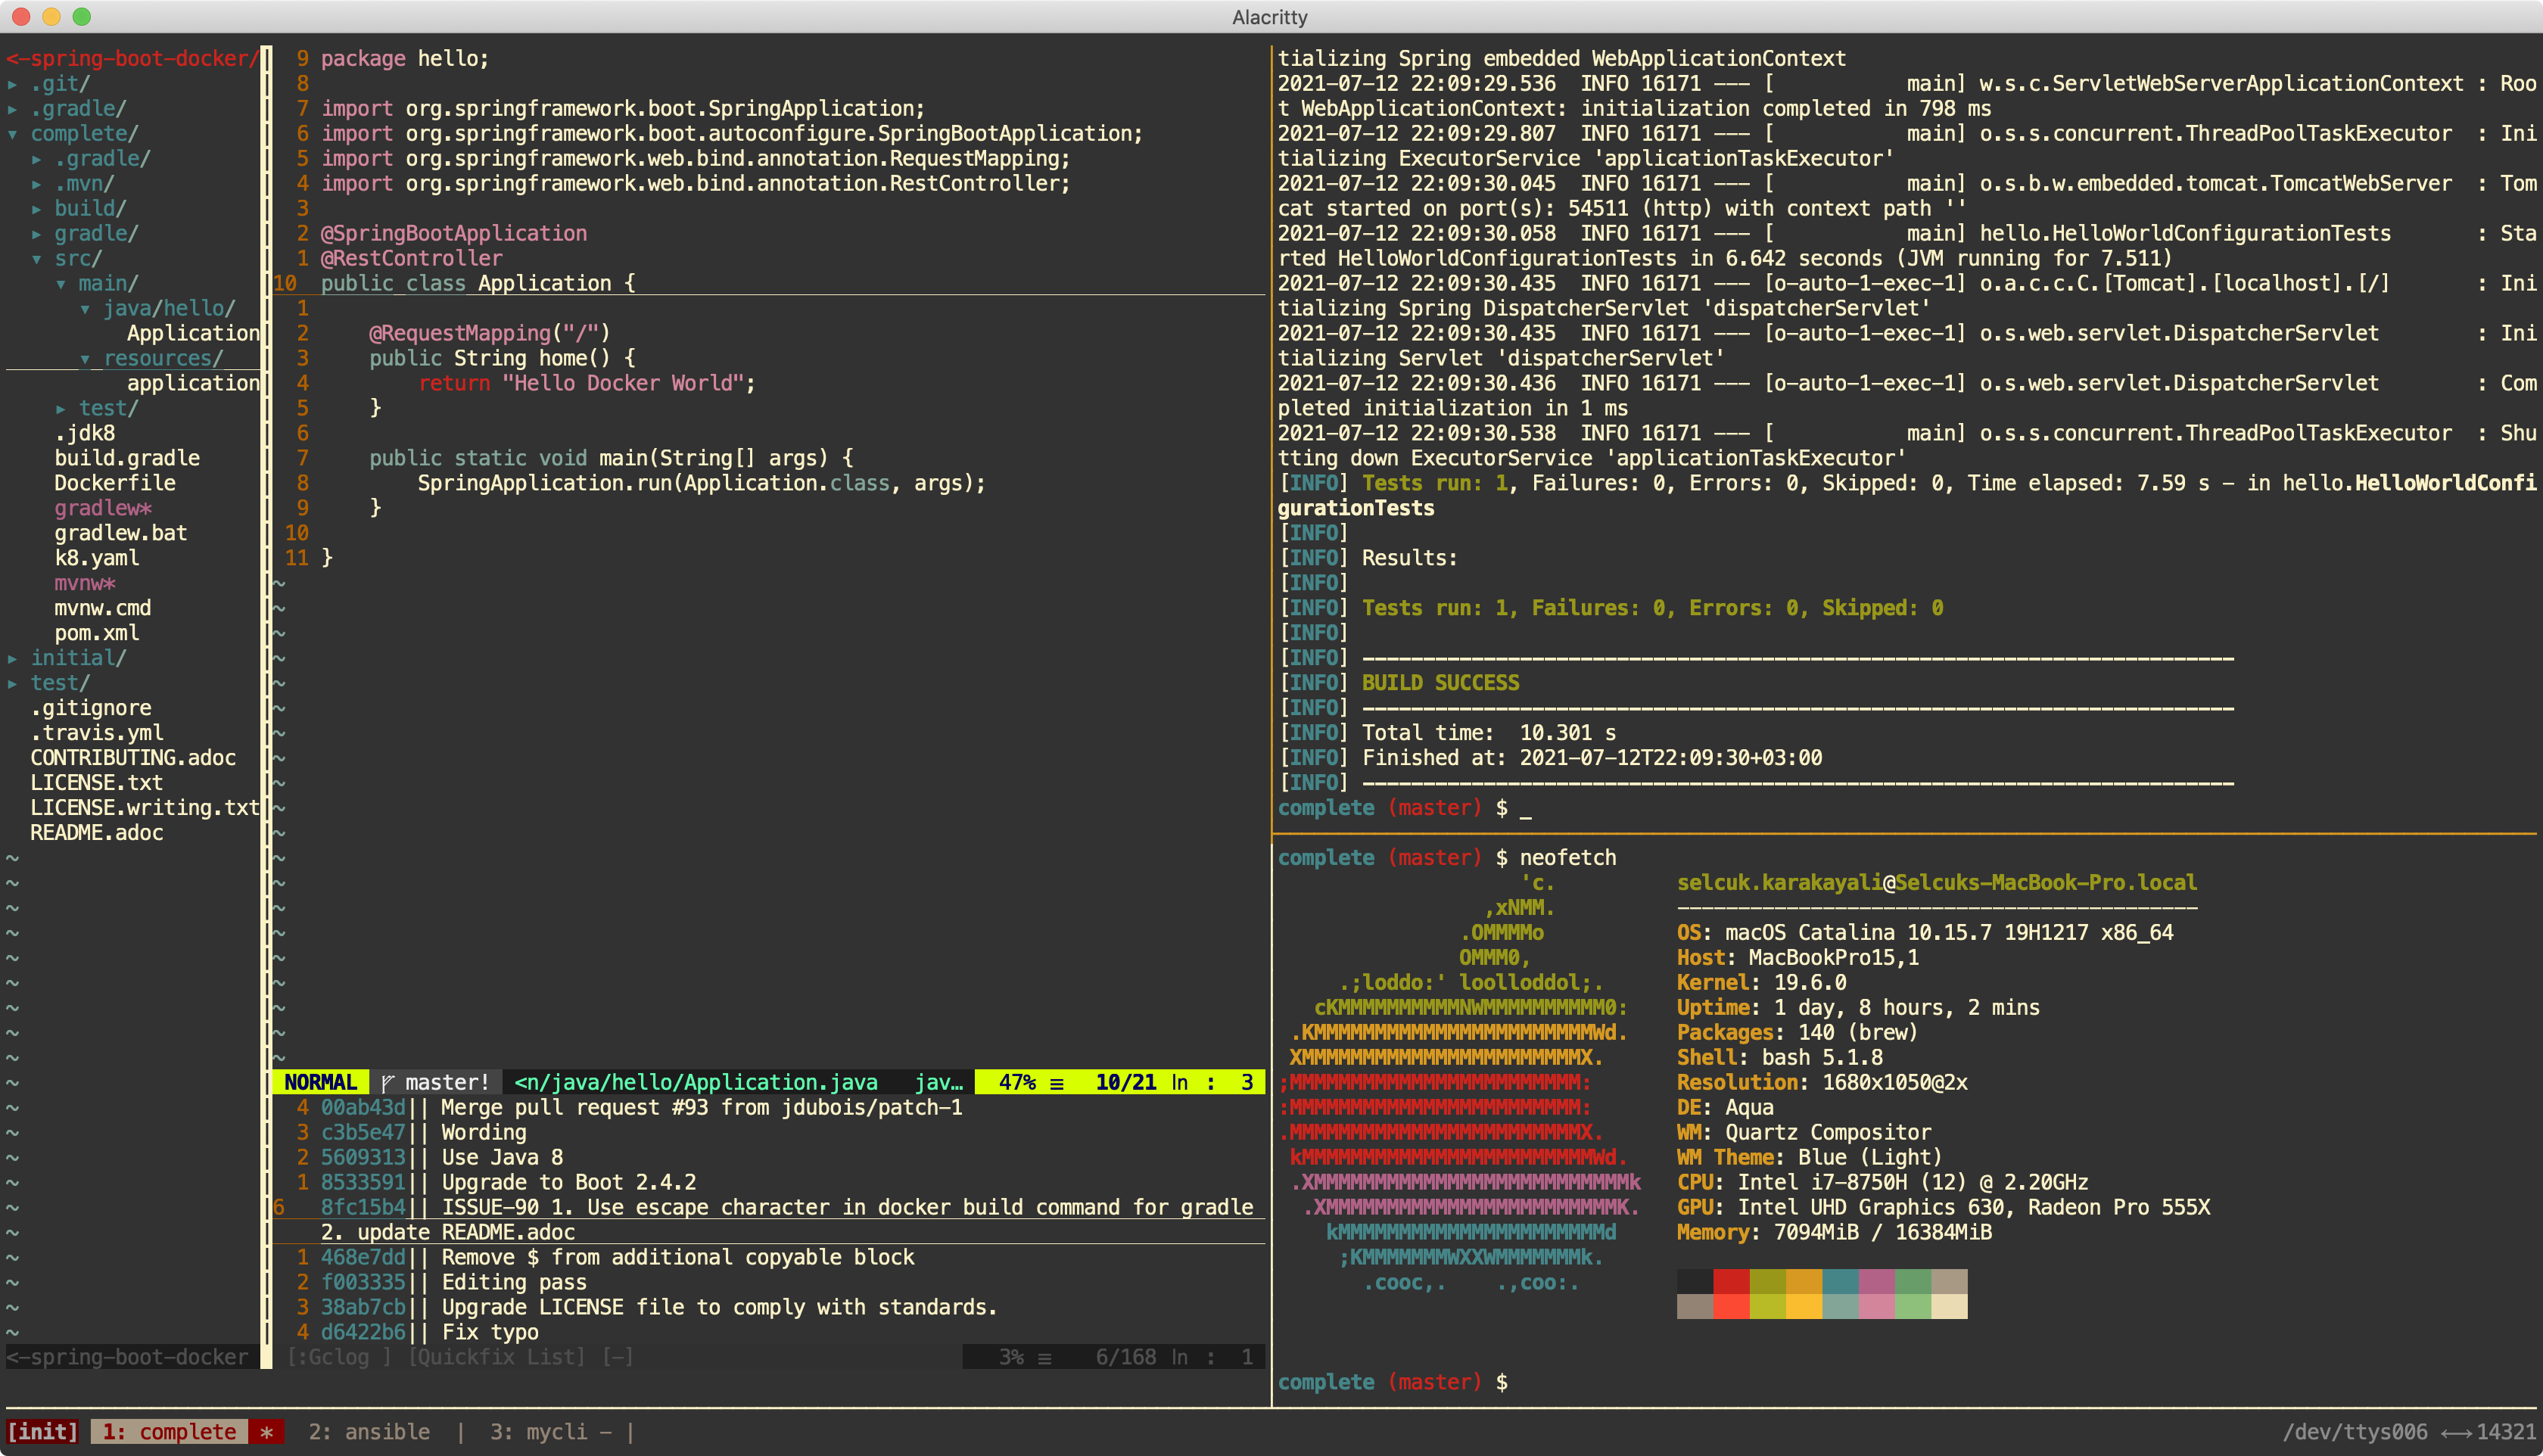Open the k8.yaml file
2543x1456 pixels.
coord(97,559)
